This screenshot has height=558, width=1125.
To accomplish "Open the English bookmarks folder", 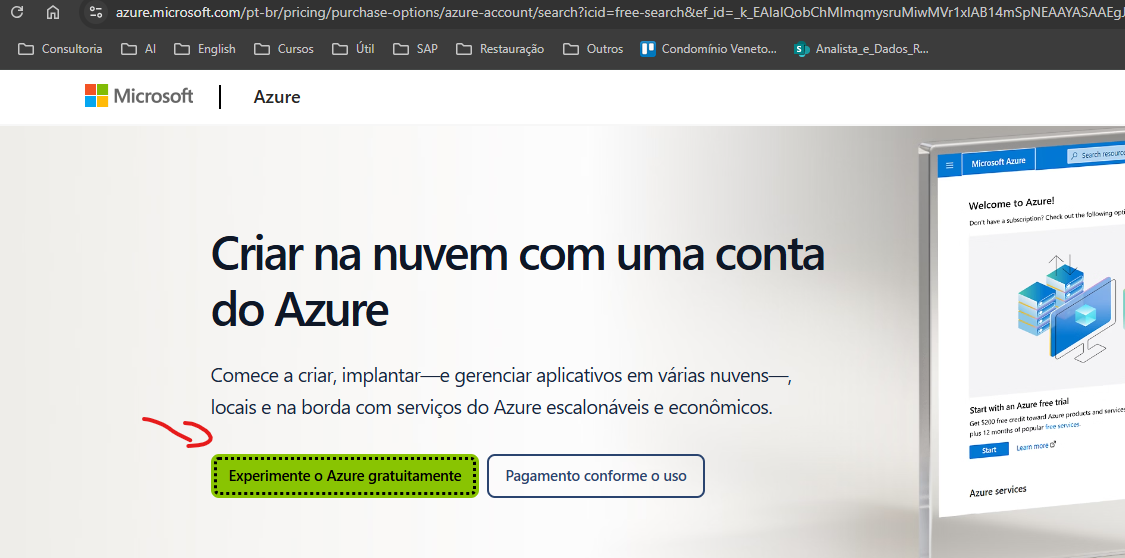I will point(205,49).
